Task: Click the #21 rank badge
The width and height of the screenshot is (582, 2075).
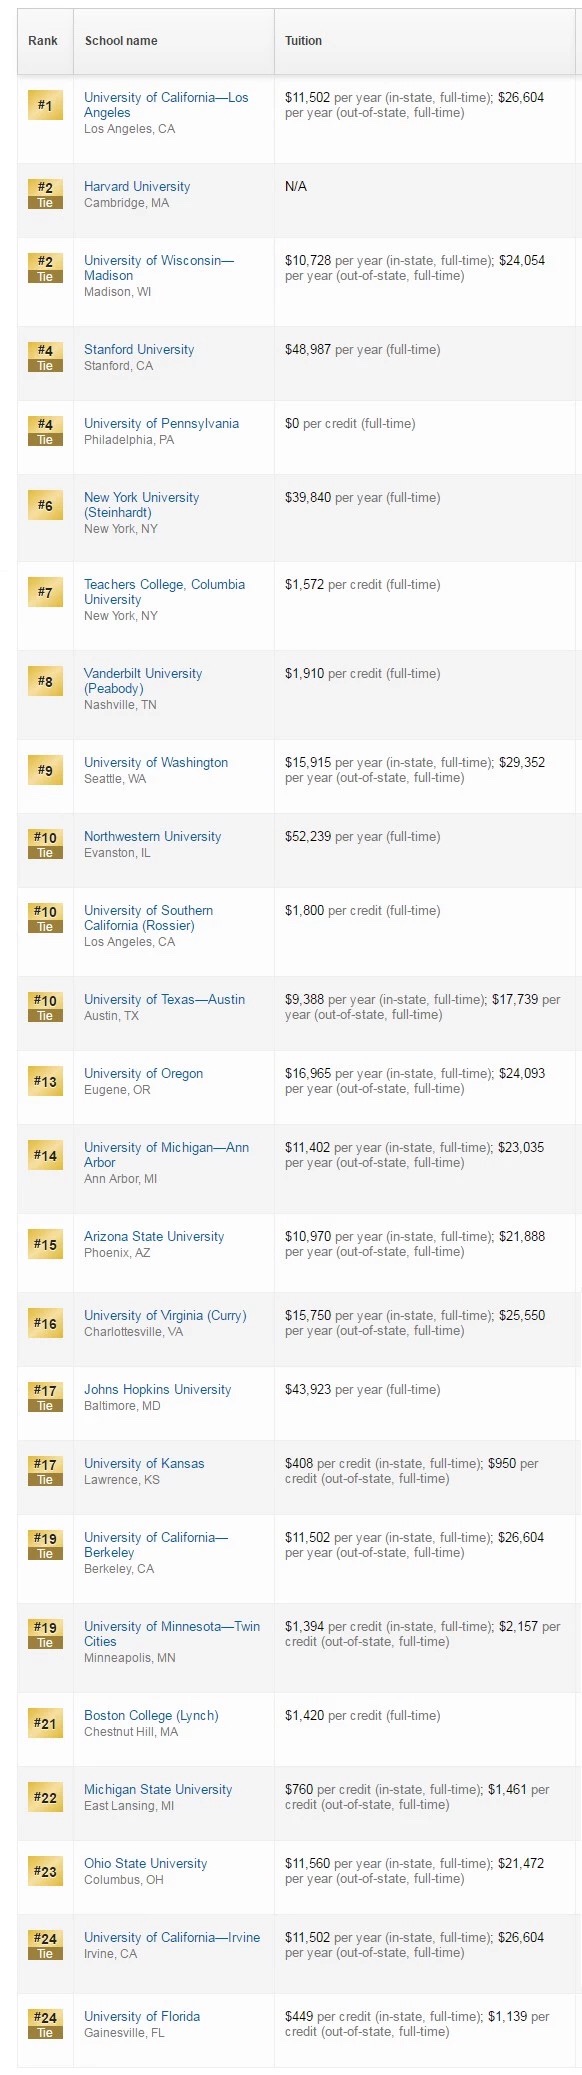Action: pyautogui.click(x=45, y=1723)
